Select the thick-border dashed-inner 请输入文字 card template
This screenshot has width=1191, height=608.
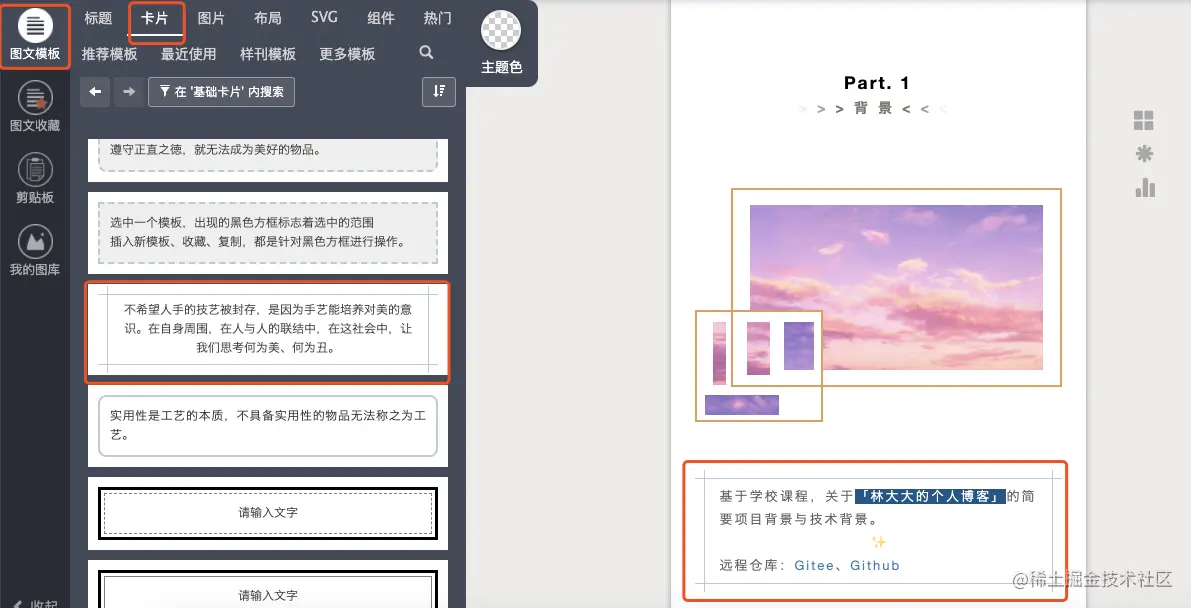click(x=267, y=513)
